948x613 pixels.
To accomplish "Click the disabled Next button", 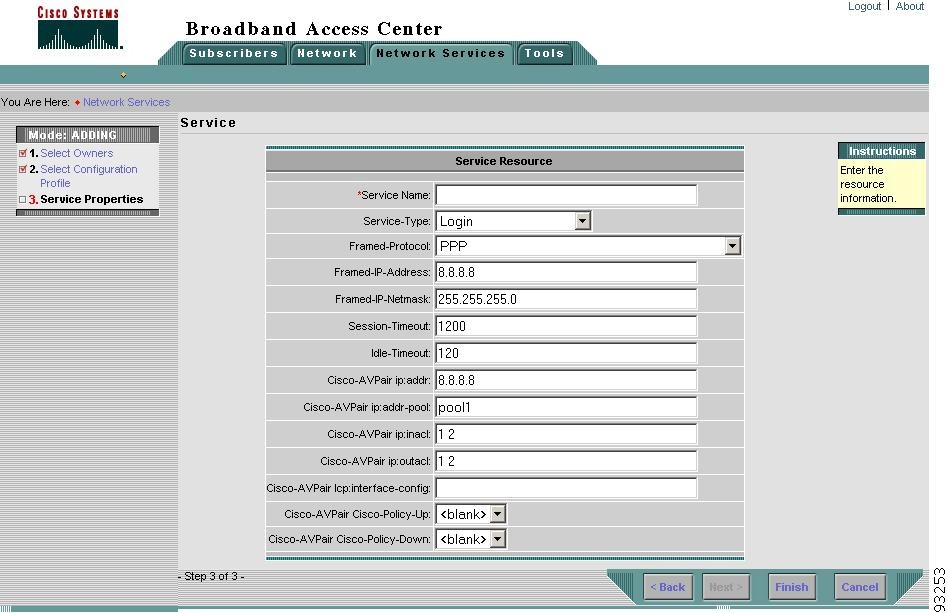I will click(x=726, y=587).
